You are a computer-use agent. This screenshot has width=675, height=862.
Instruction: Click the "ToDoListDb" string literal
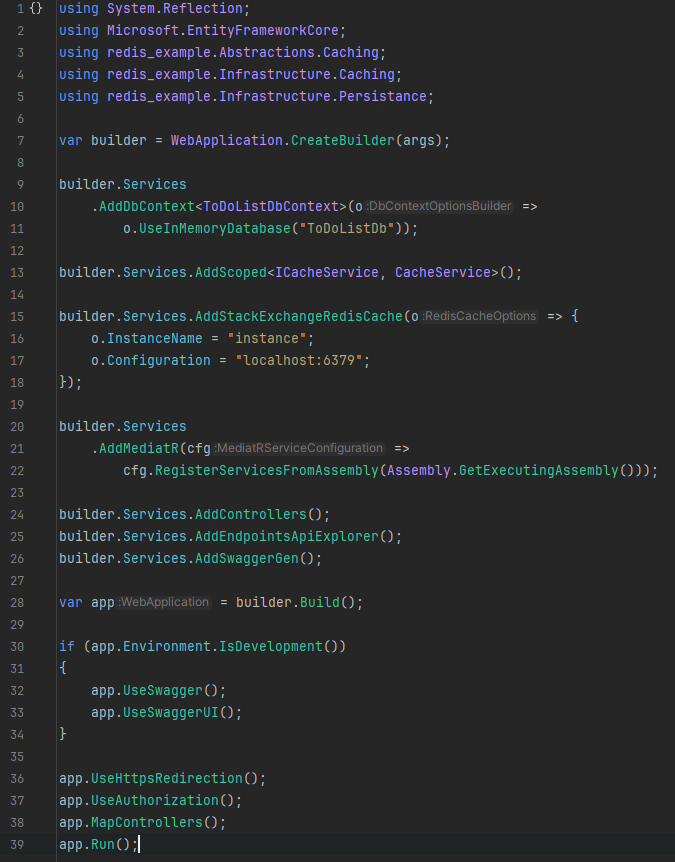[347, 228]
